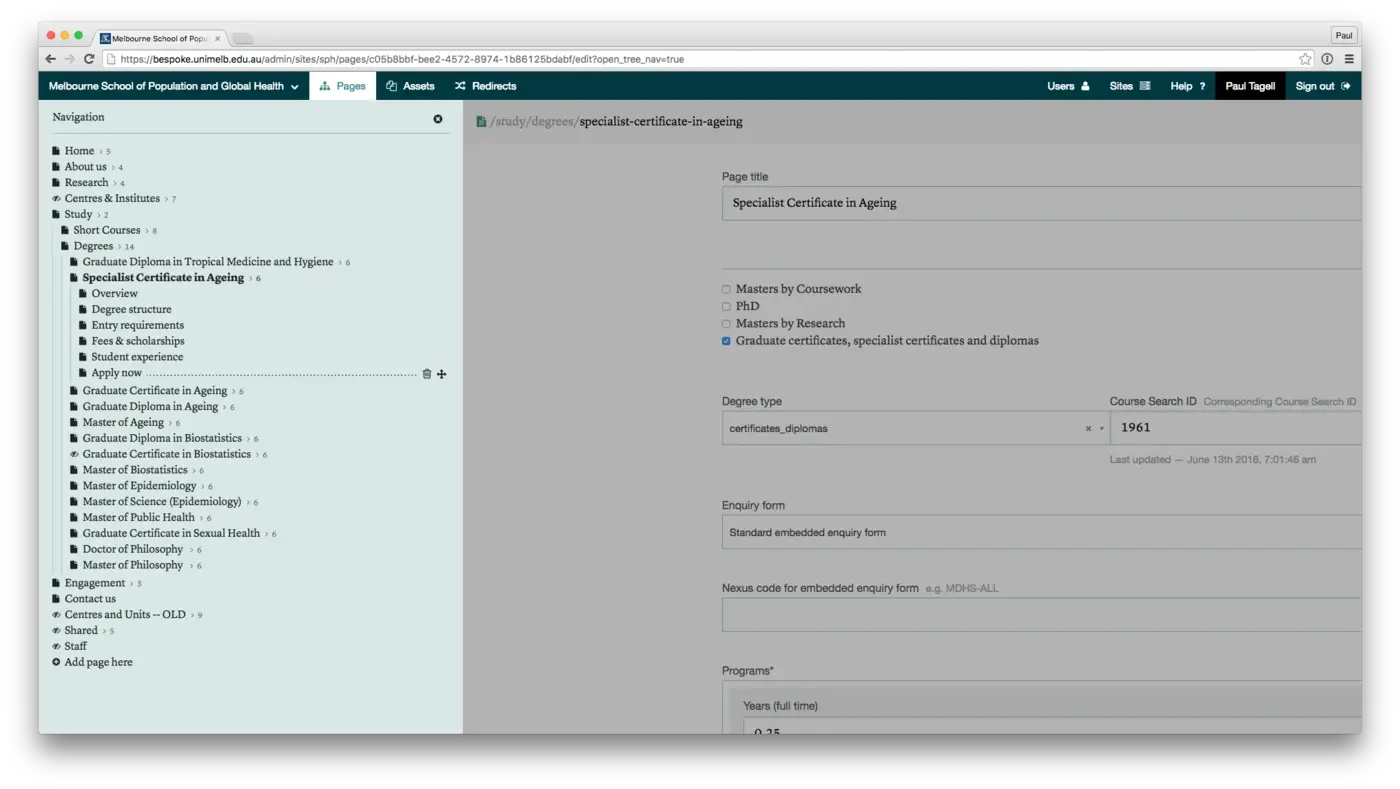Click Add page here link

pyautogui.click(x=98, y=662)
